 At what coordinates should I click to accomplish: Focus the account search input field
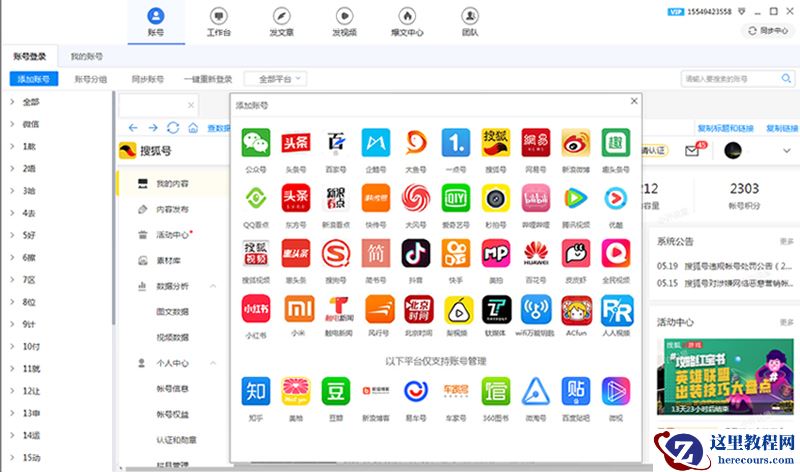(x=730, y=79)
